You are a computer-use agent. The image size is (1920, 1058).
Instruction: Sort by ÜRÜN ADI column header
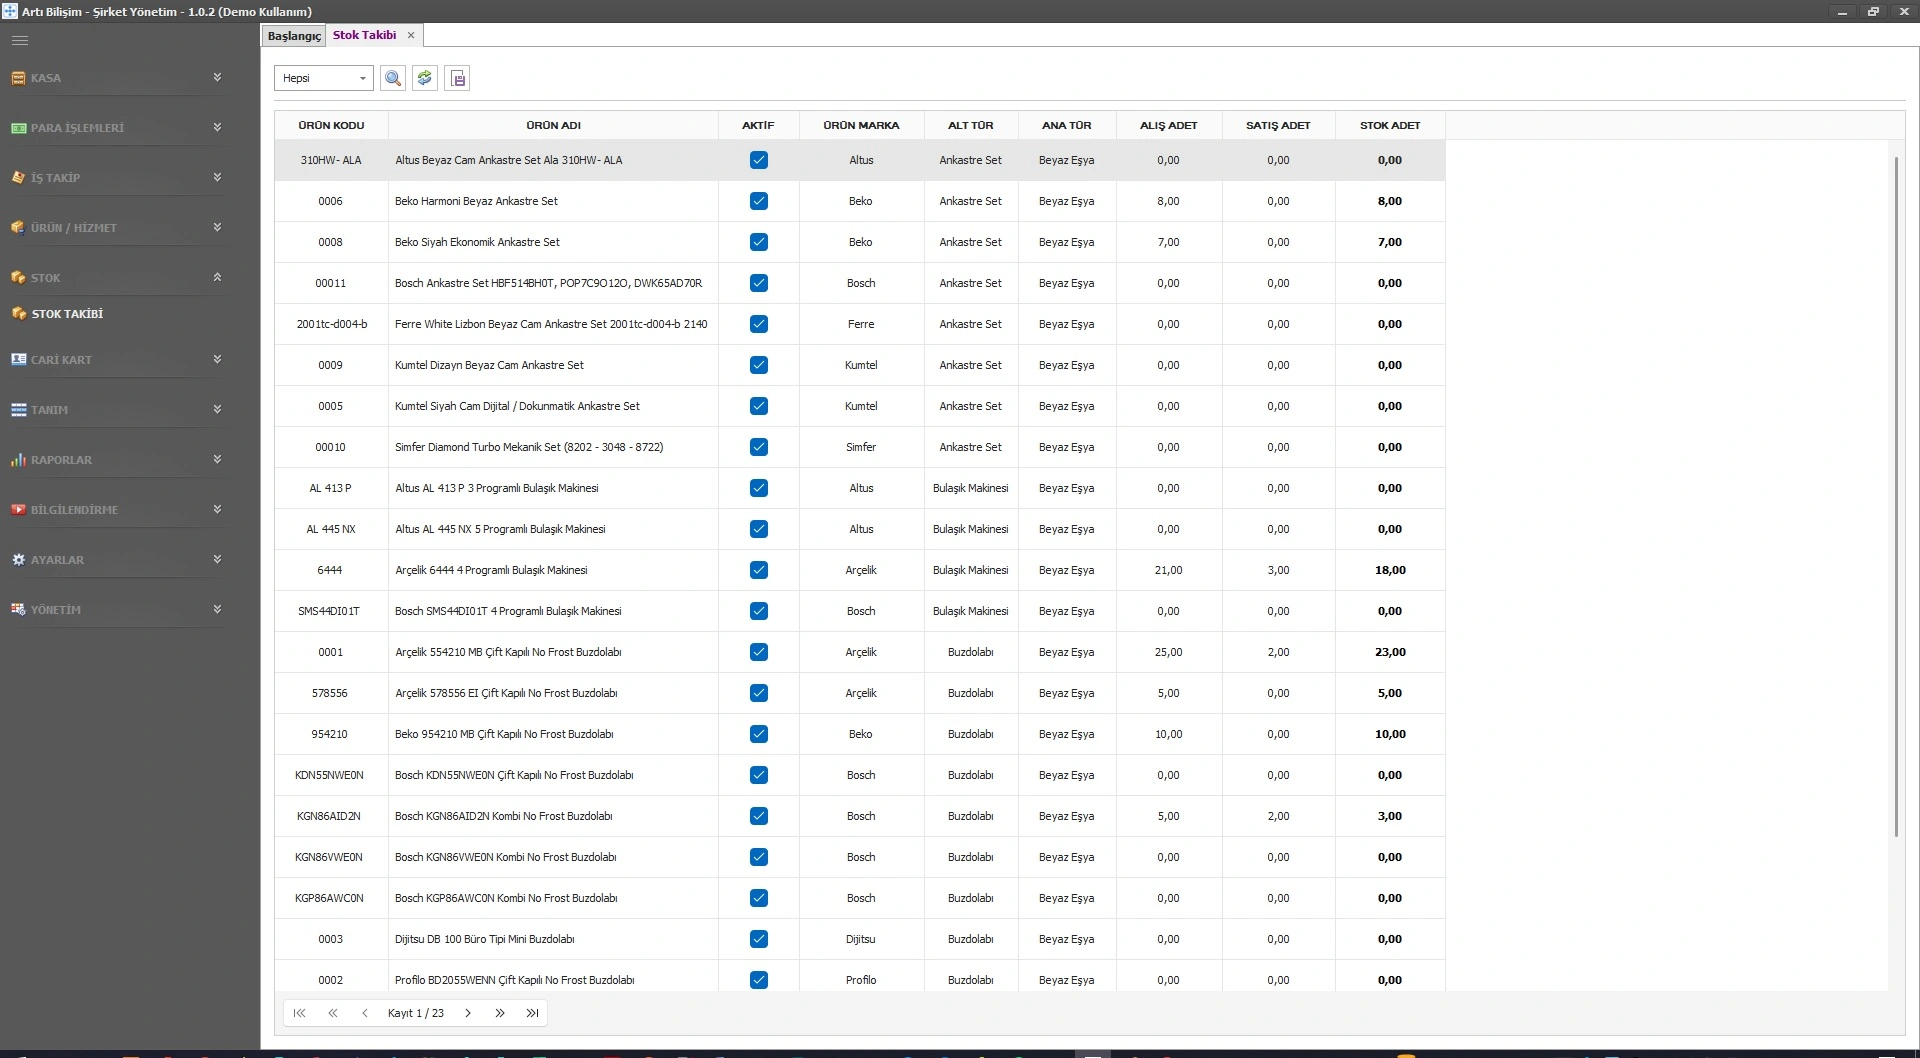[x=553, y=125]
